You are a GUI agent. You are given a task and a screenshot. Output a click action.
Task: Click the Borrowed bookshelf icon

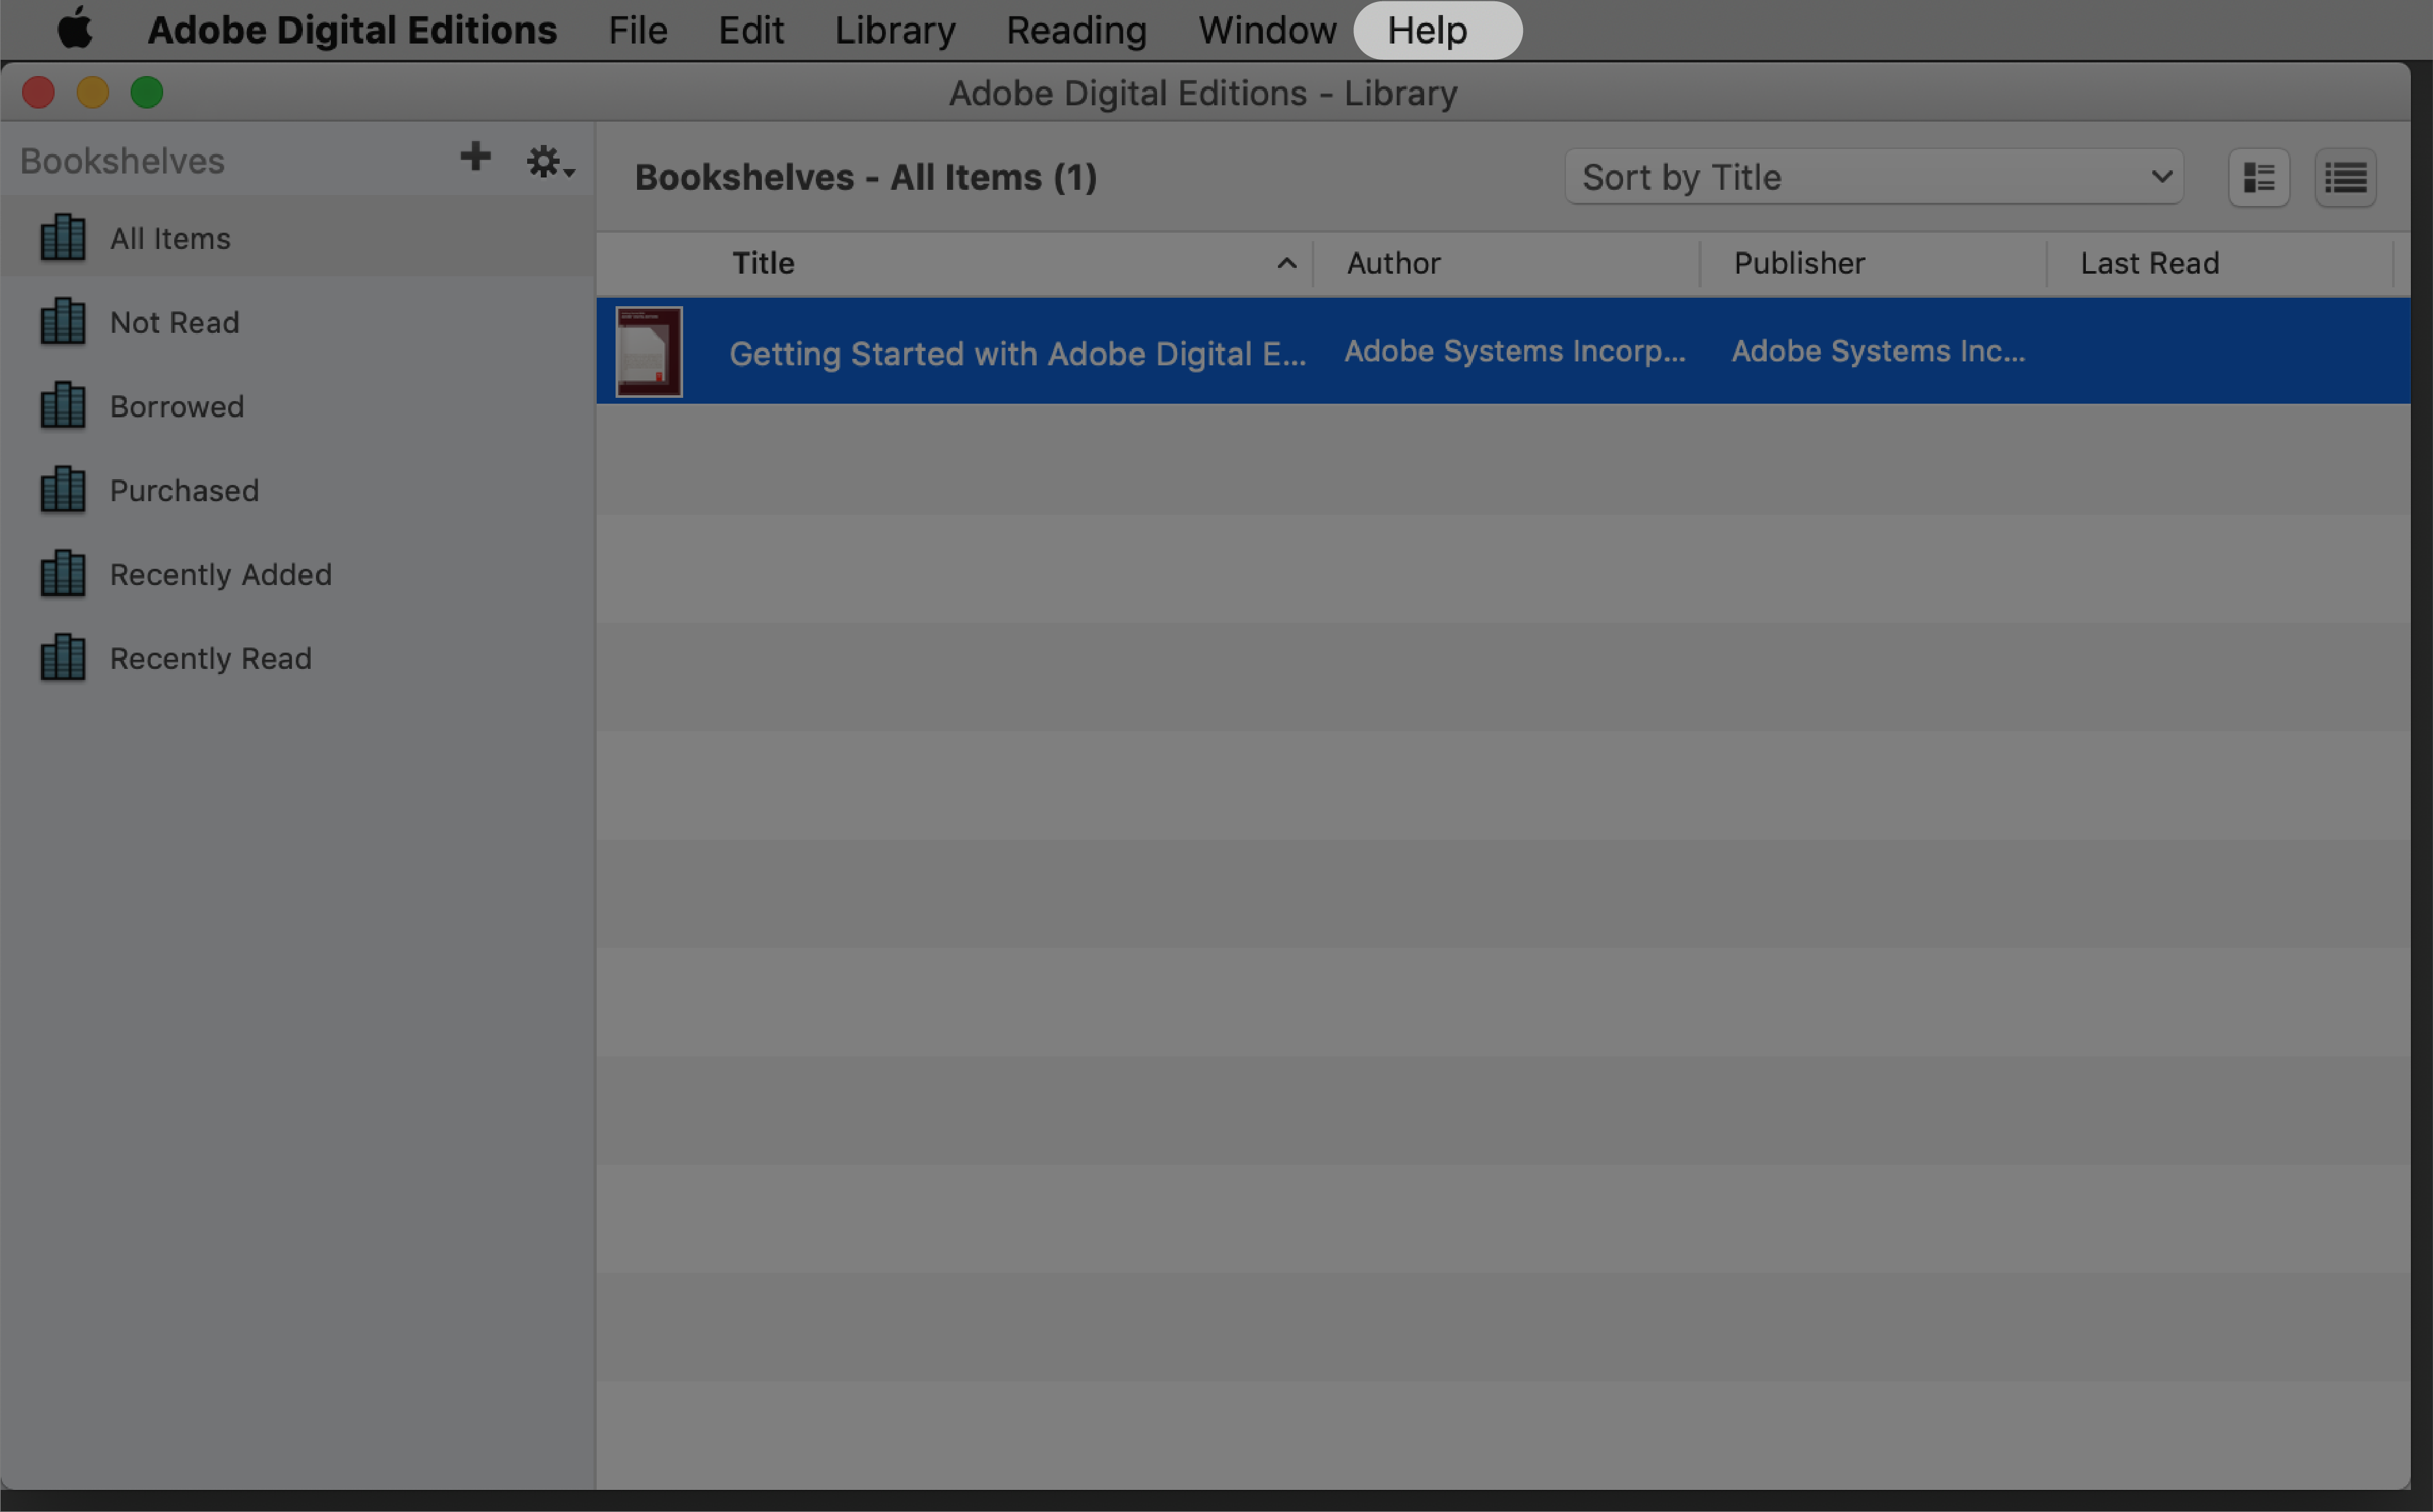[61, 404]
